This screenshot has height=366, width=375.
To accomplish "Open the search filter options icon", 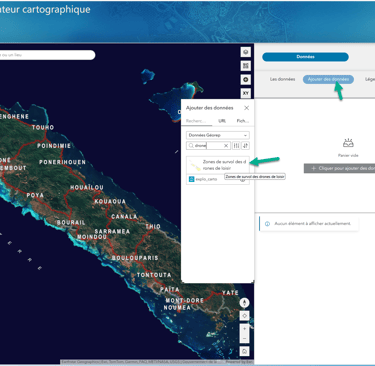I will click(236, 146).
